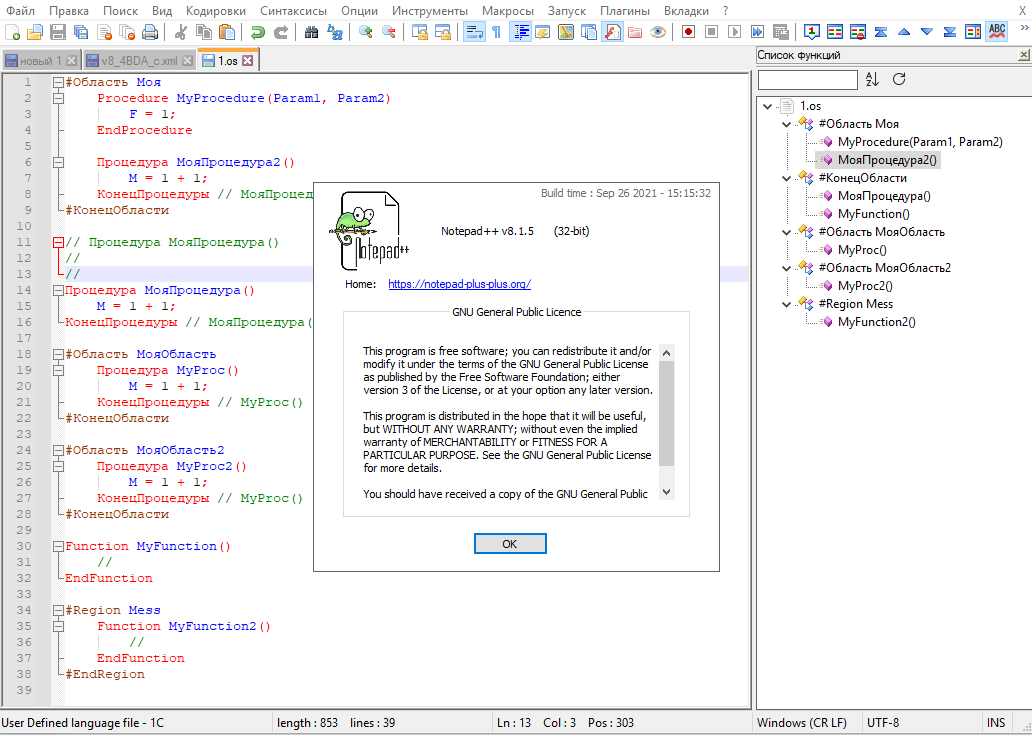Click the Compare plugin icon
This screenshot has width=1032, height=735.
coord(835,32)
